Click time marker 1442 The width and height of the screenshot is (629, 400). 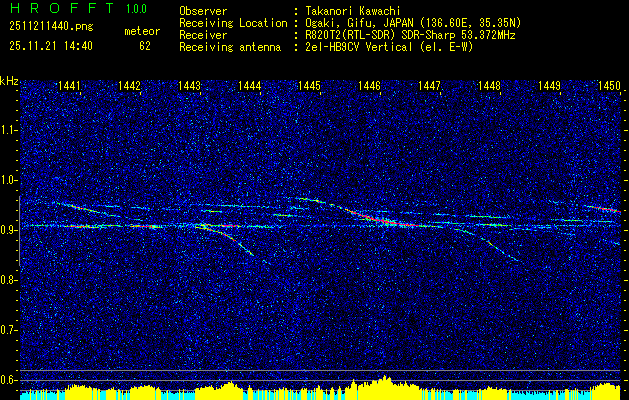(x=129, y=86)
